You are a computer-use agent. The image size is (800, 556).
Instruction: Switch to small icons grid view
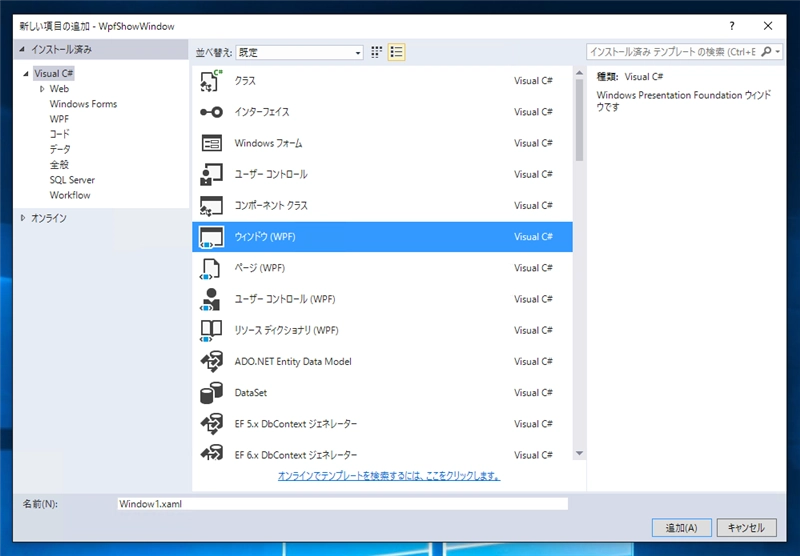[x=377, y=52]
